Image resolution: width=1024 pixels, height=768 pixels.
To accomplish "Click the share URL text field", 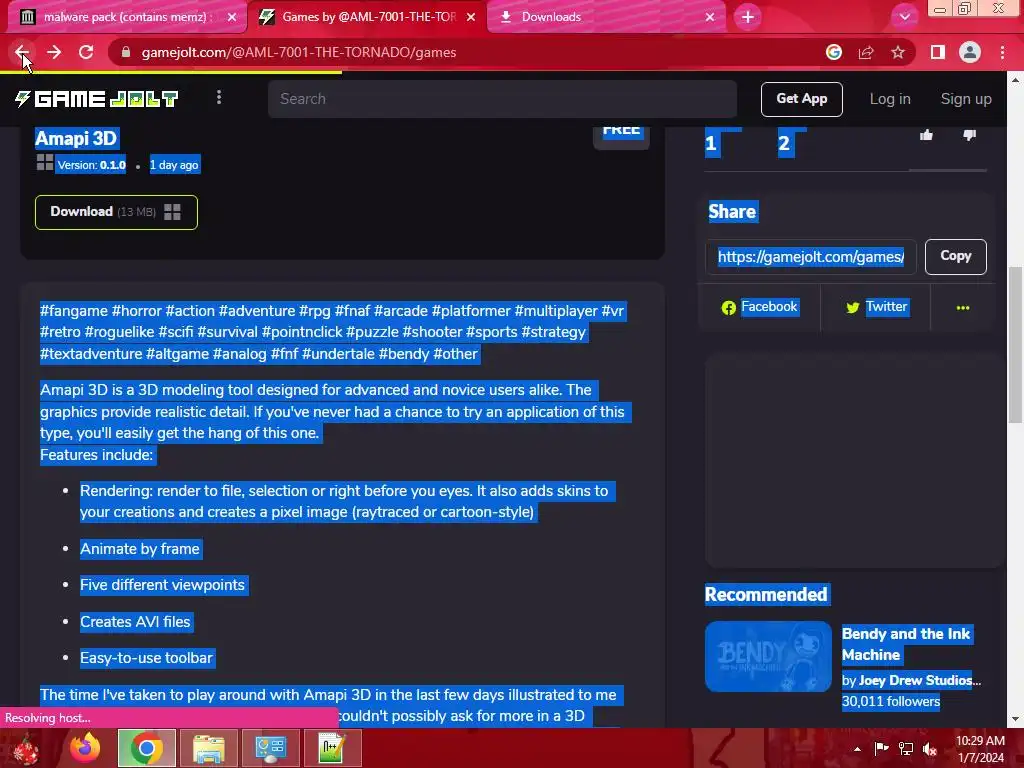I will pos(810,257).
